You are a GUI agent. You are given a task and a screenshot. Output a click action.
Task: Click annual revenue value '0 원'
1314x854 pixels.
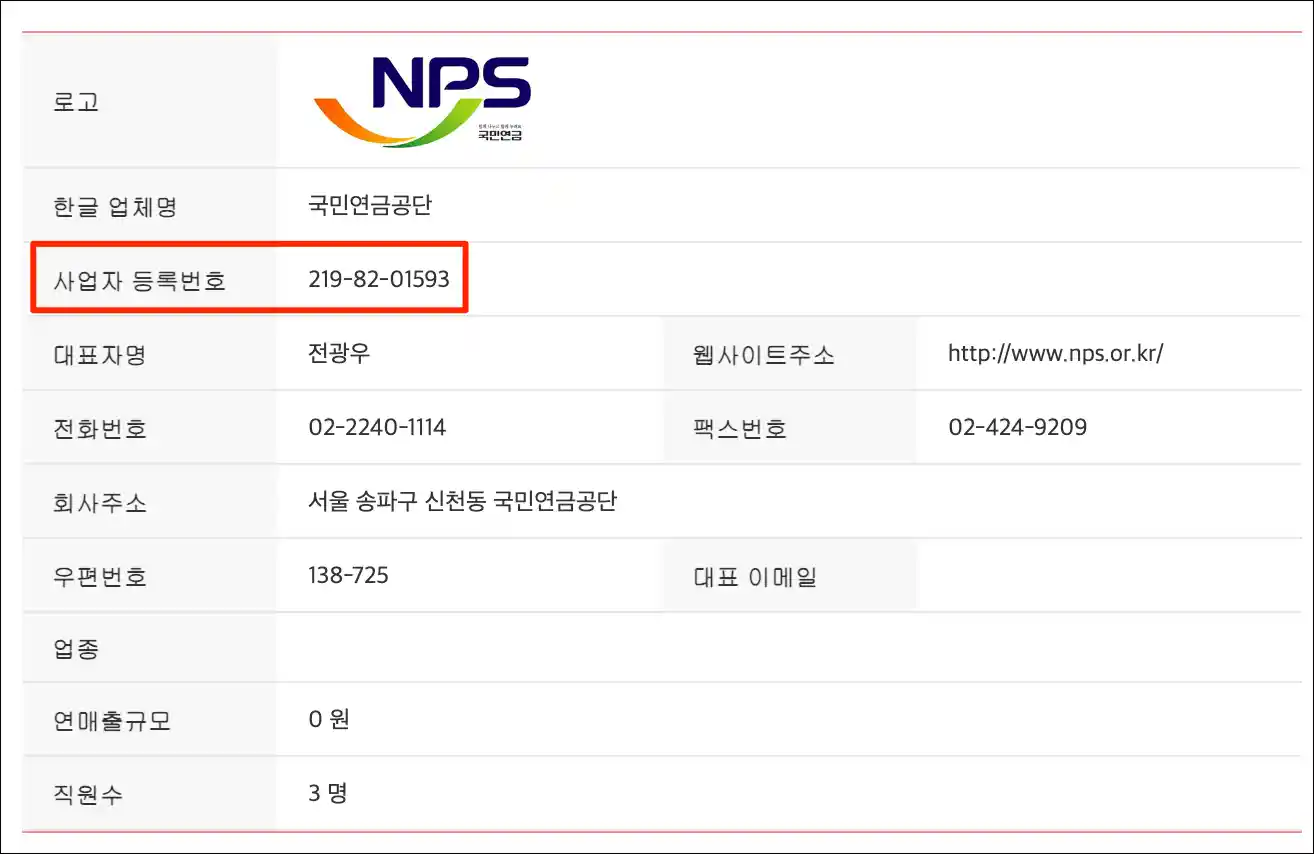329,719
